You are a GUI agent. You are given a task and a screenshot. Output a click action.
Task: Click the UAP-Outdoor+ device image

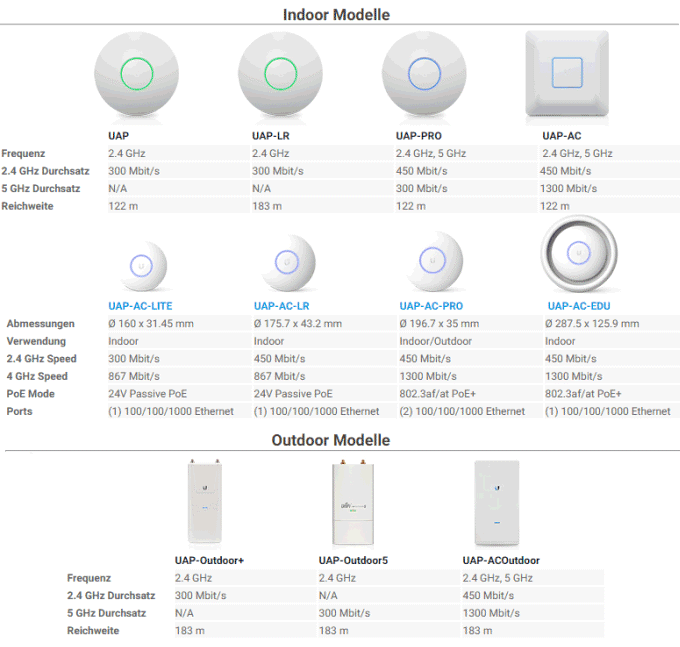(x=205, y=502)
